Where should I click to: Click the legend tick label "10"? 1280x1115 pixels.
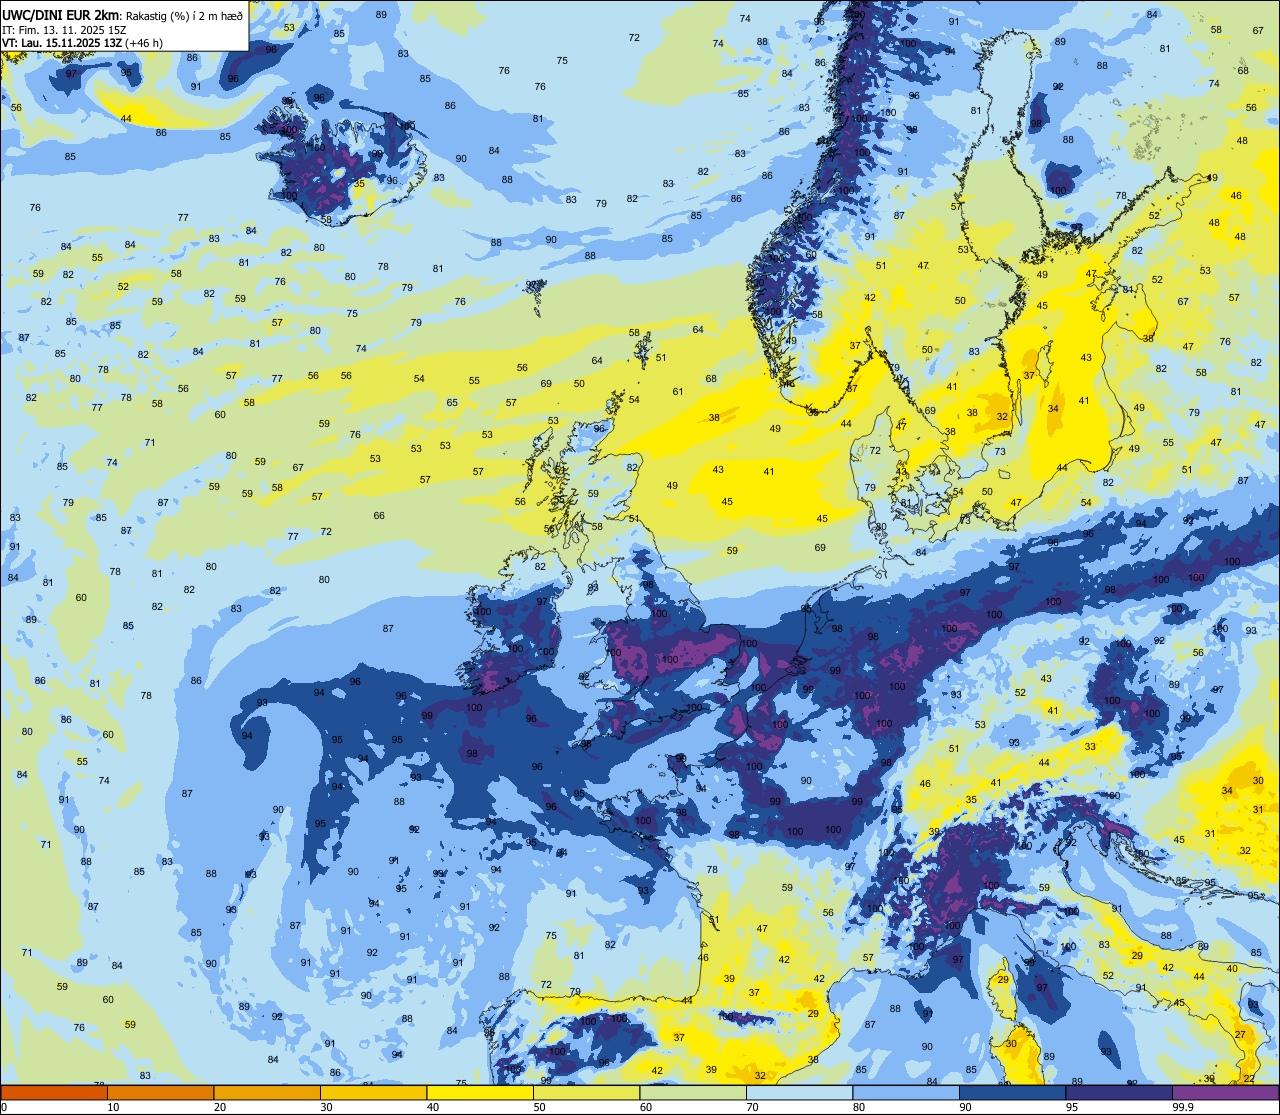point(113,1107)
